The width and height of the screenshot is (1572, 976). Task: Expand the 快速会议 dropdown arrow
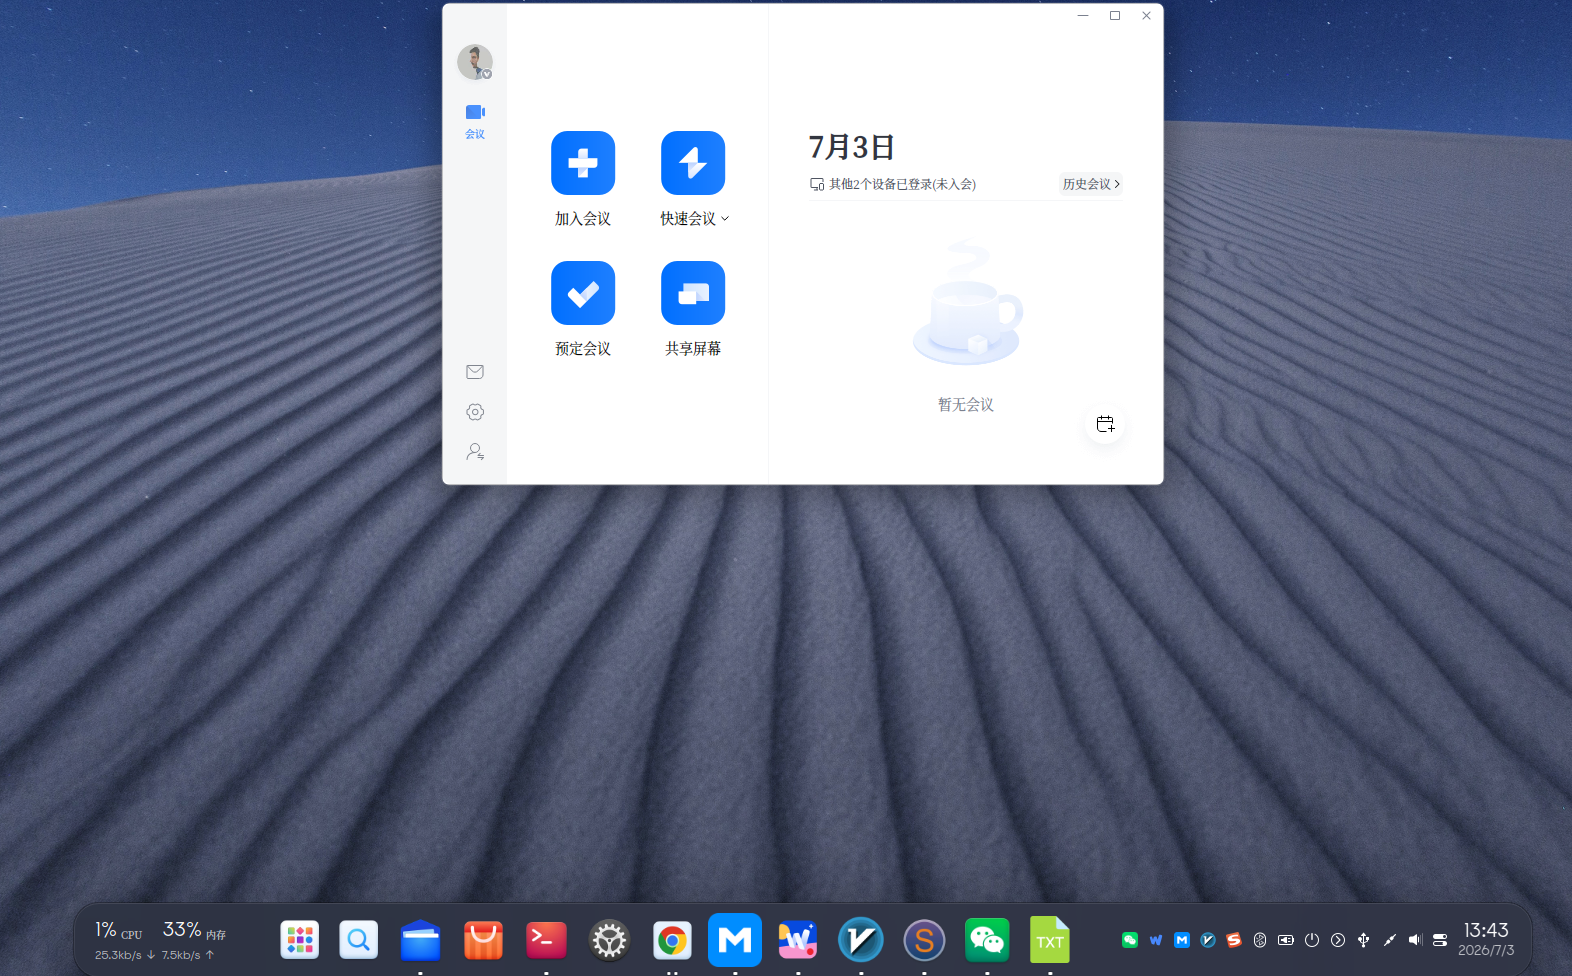point(725,219)
